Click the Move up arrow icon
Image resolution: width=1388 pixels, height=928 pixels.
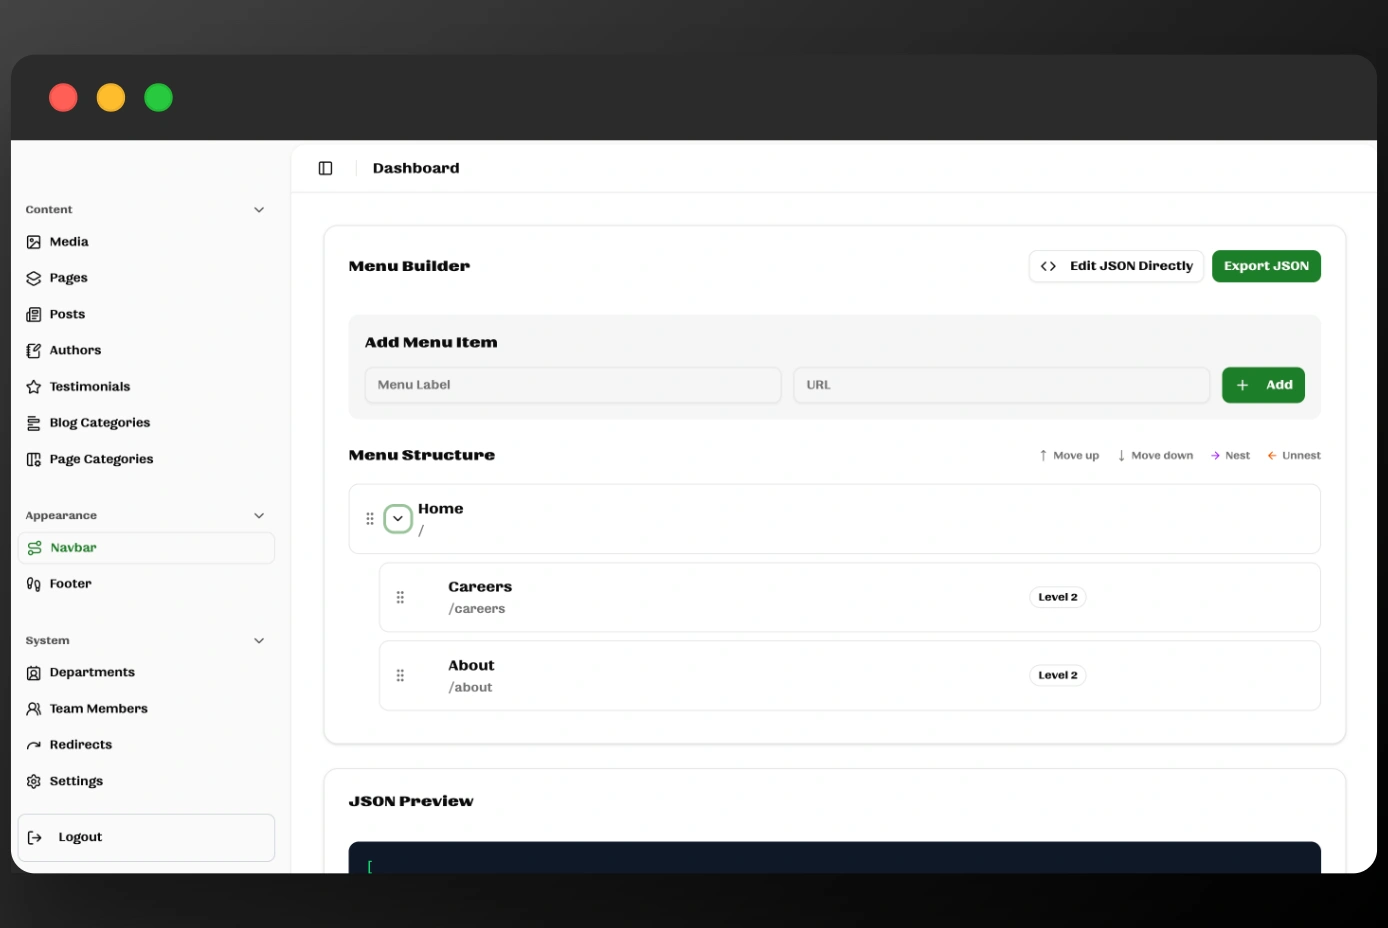pyautogui.click(x=1043, y=455)
